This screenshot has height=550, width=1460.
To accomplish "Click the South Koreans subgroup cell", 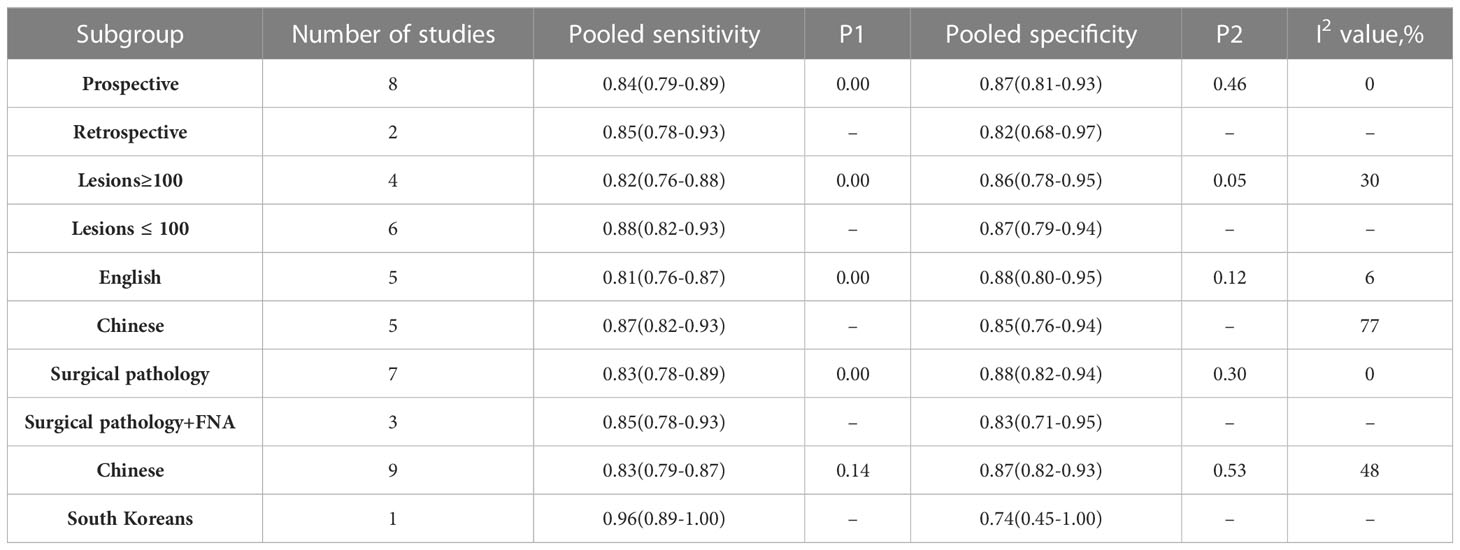I will 131,519.
